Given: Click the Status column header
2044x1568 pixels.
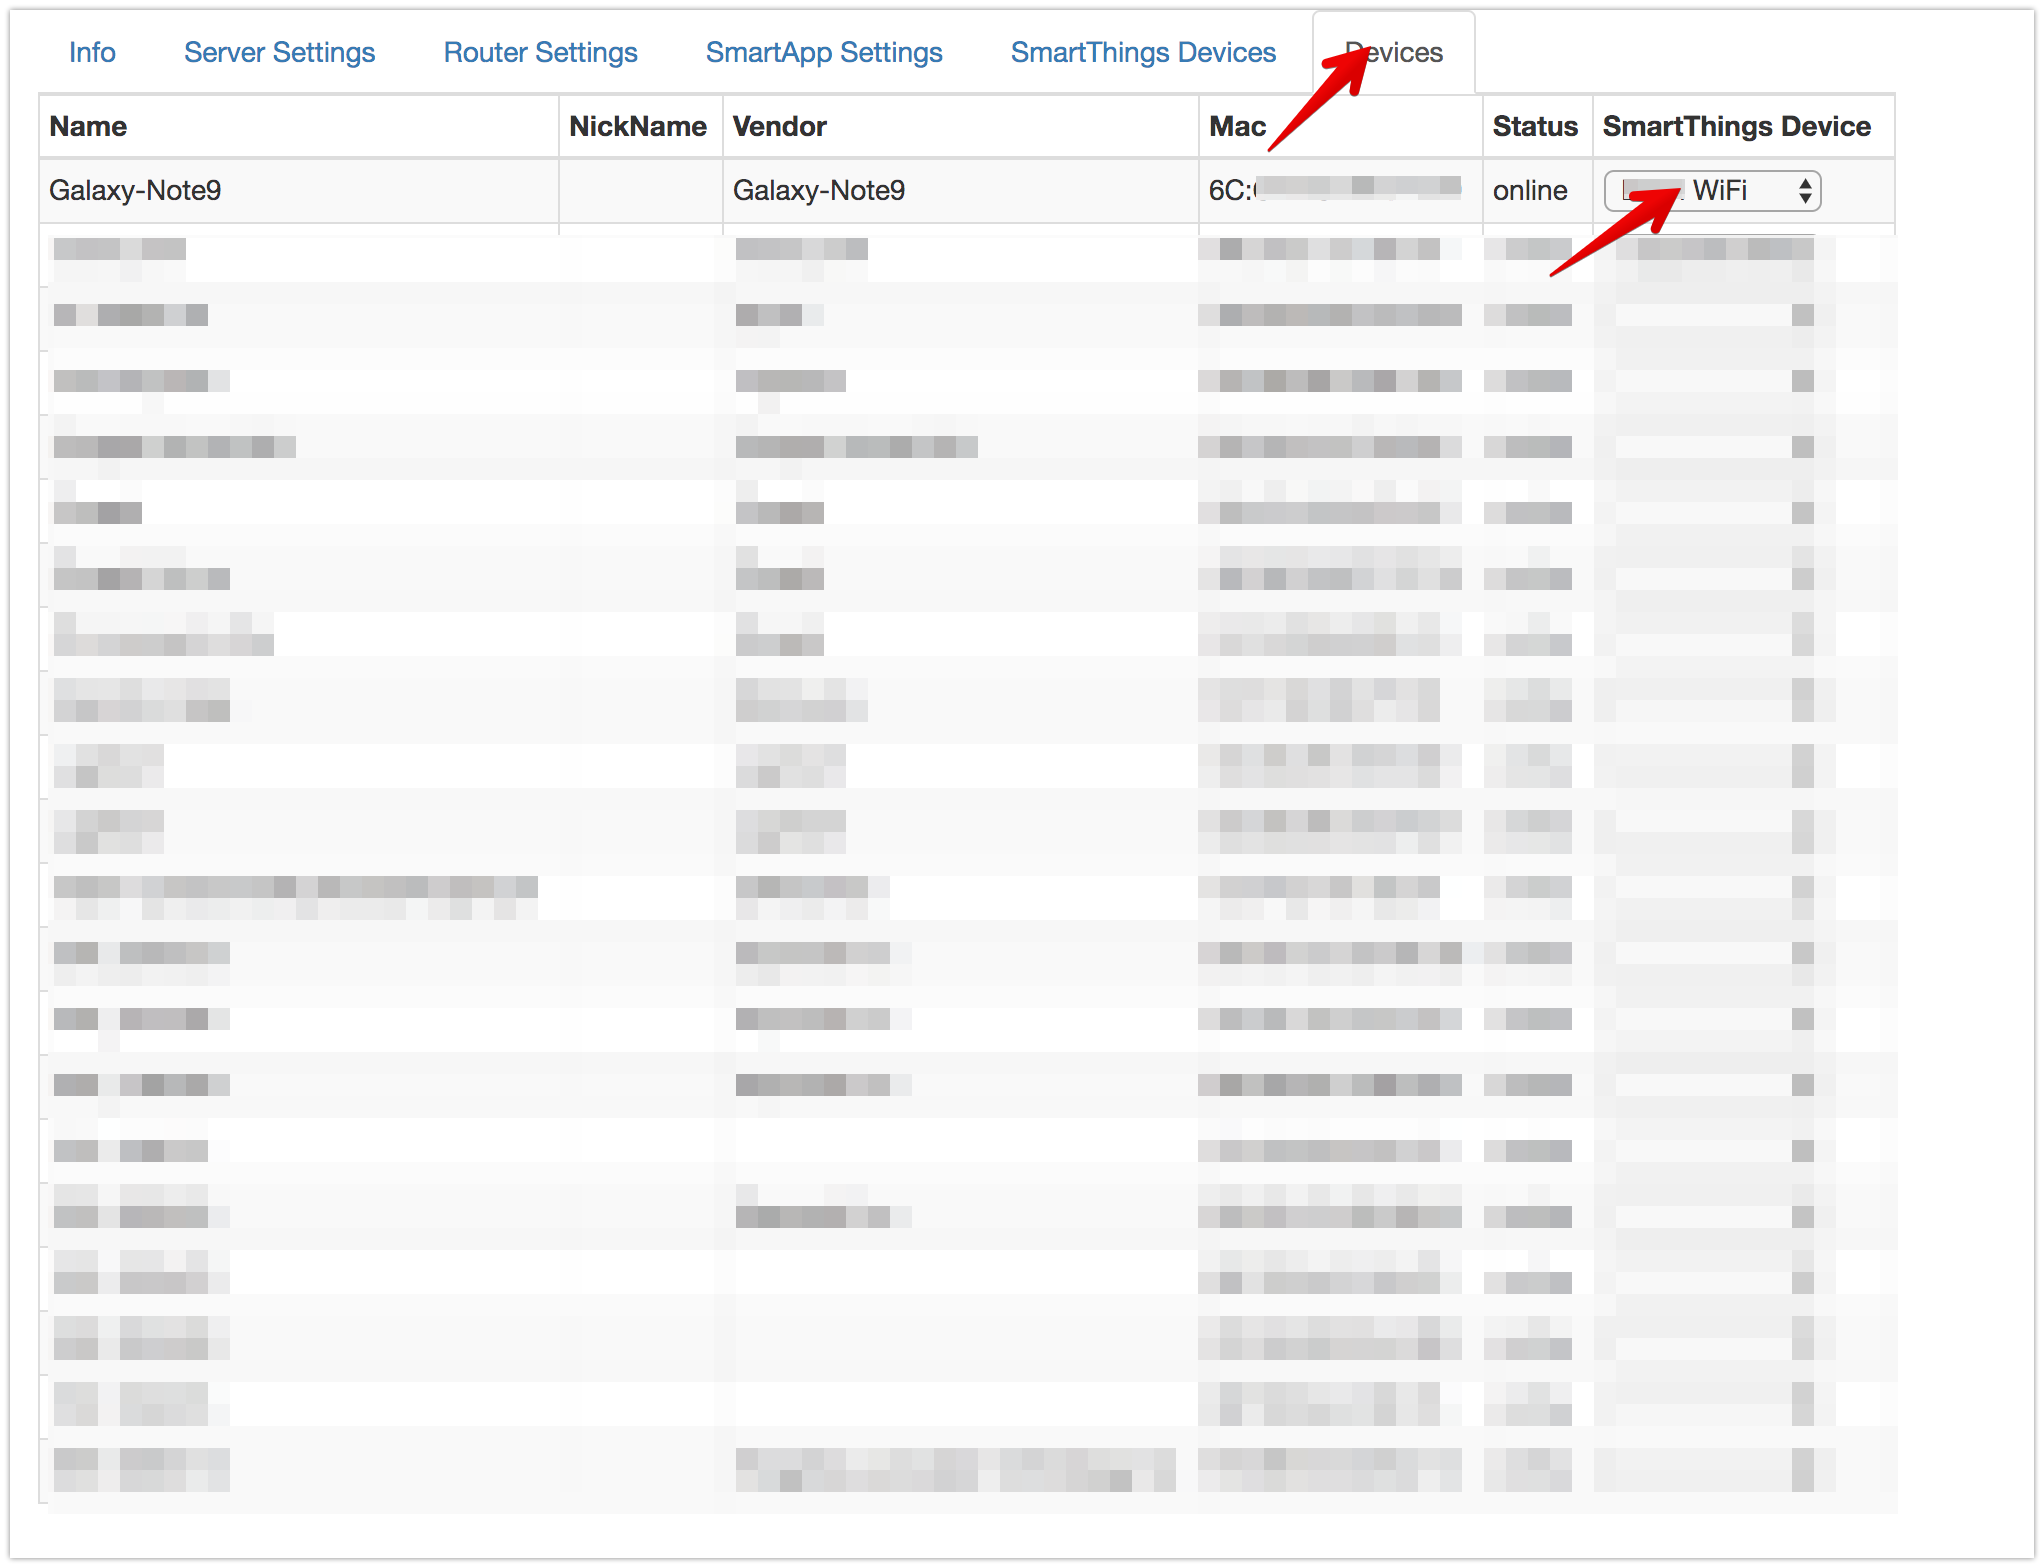Looking at the screenshot, I should (x=1534, y=126).
